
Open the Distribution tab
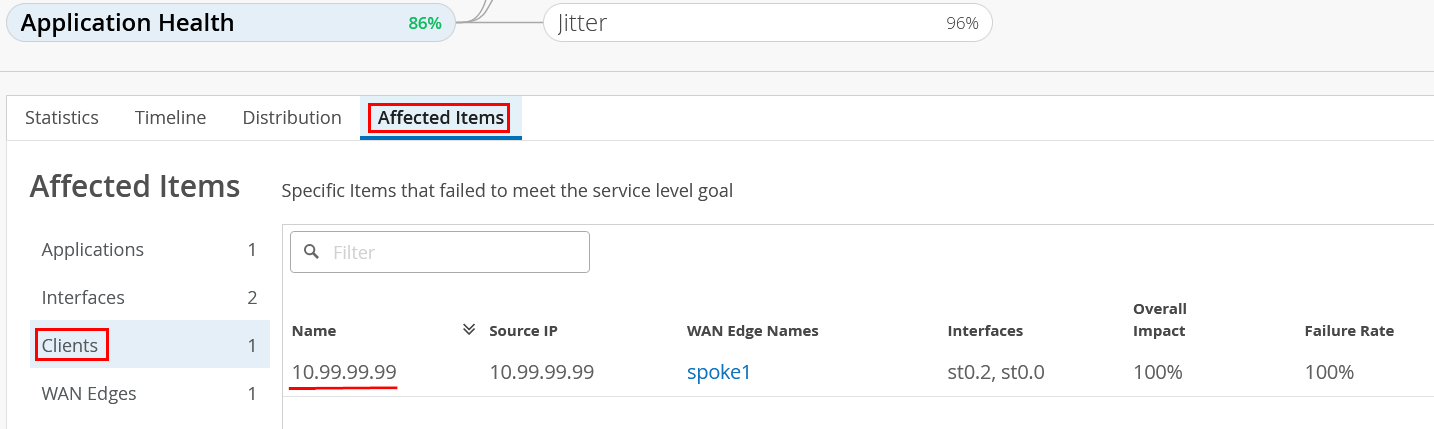tap(292, 118)
